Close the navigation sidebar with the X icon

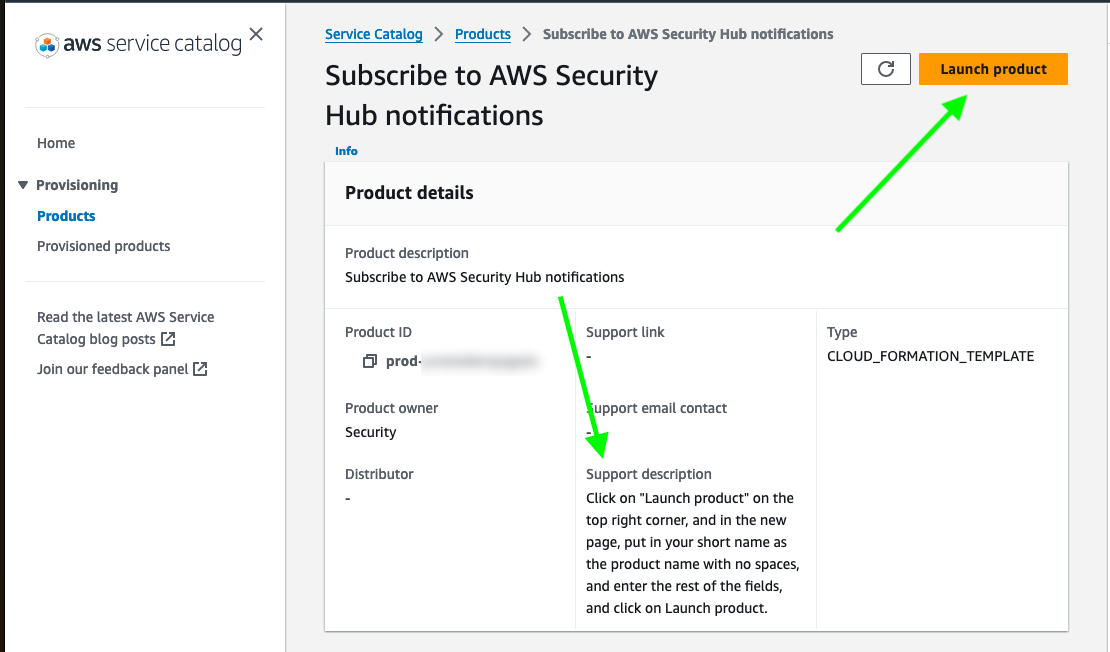(256, 34)
